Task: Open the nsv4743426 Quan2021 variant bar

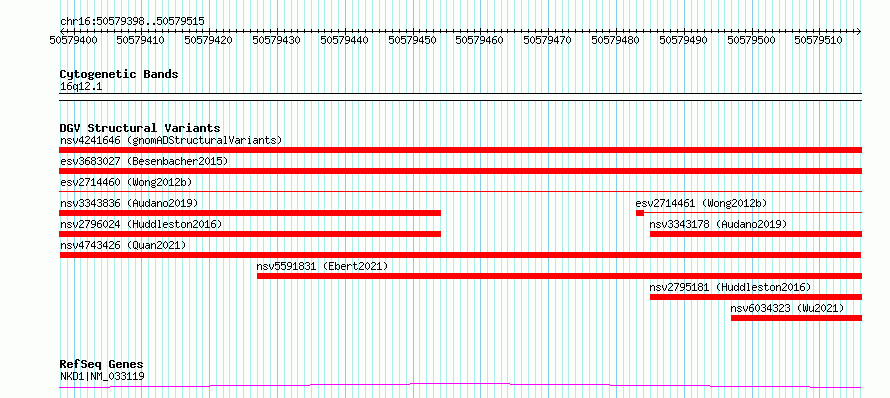Action: pyautogui.click(x=460, y=255)
